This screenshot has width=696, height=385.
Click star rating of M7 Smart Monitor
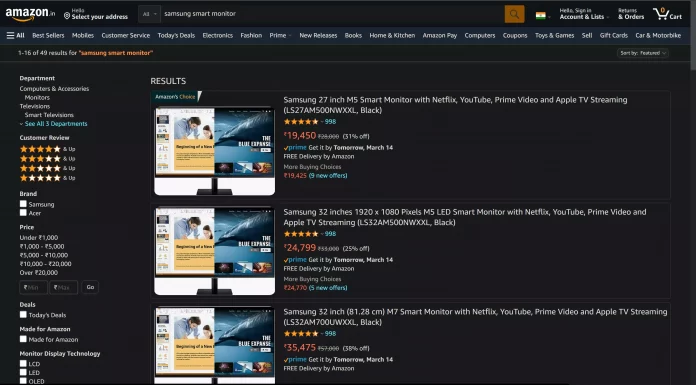pos(301,333)
